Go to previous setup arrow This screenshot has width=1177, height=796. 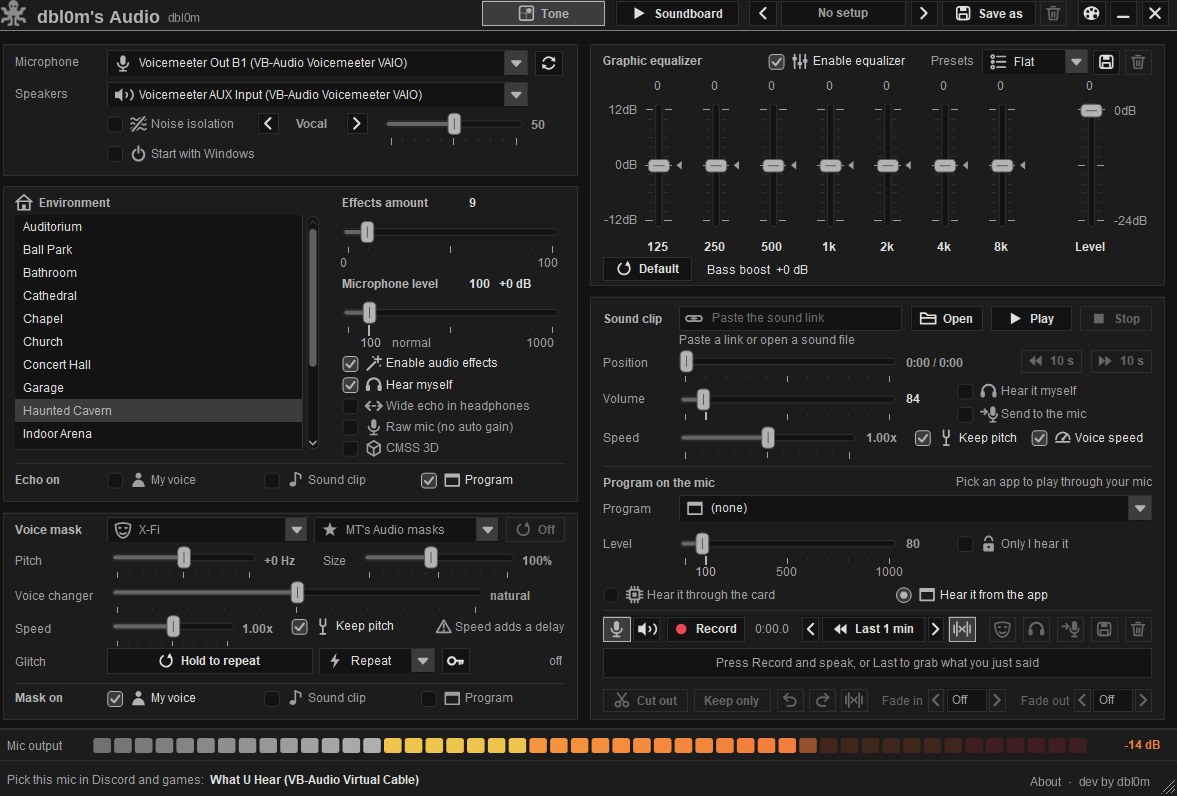click(763, 14)
